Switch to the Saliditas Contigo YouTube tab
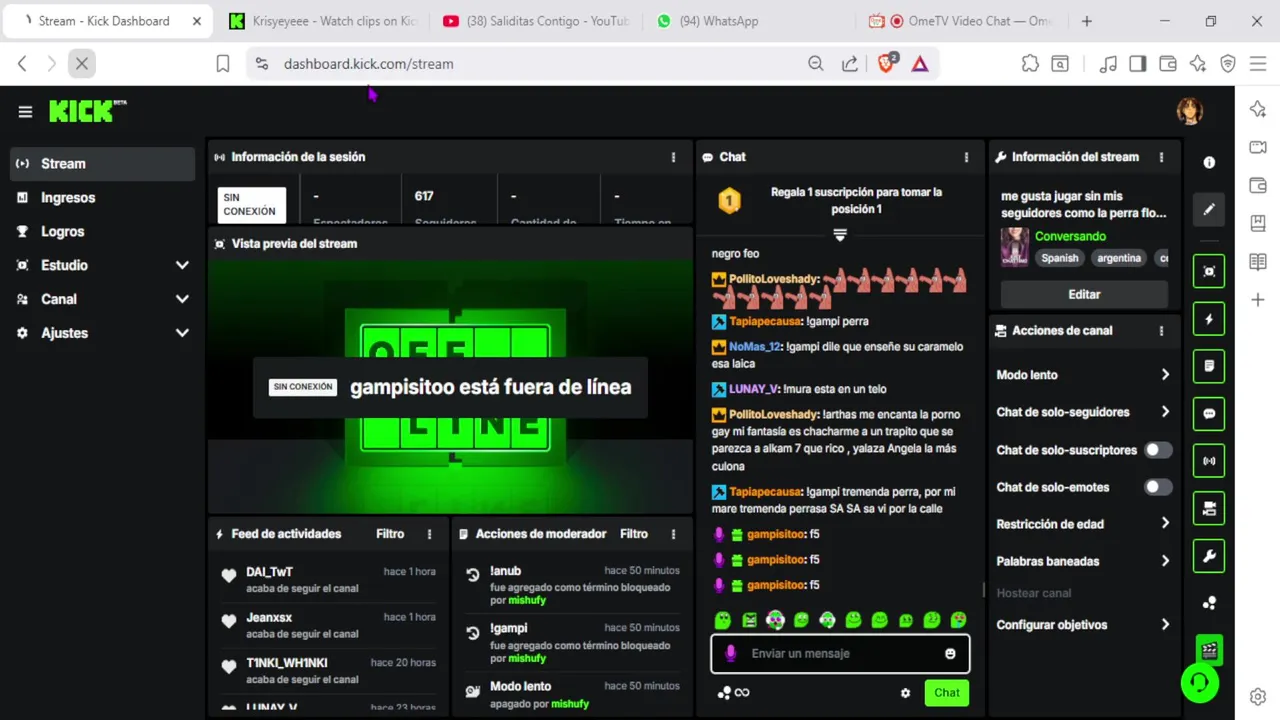The image size is (1280, 720). click(x=535, y=21)
